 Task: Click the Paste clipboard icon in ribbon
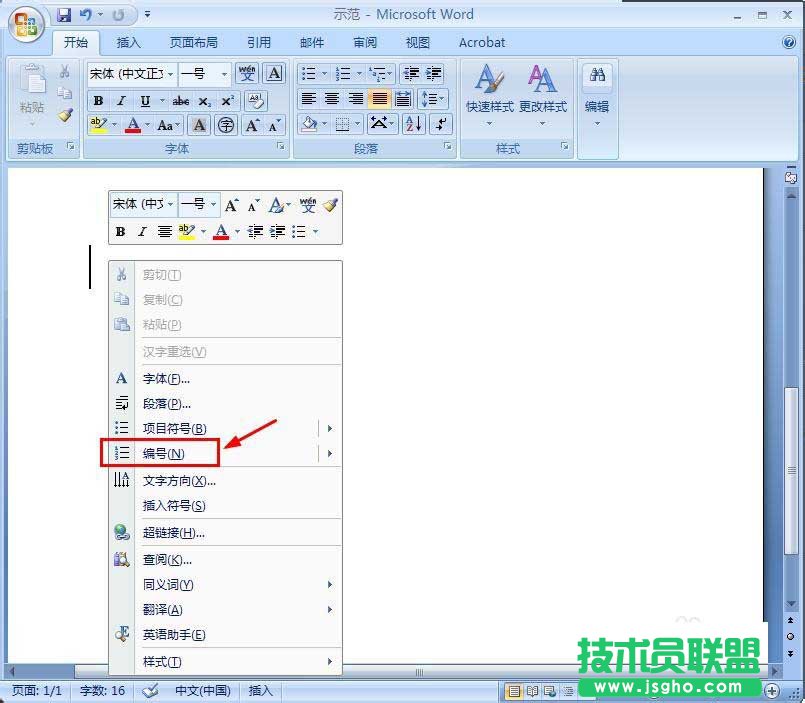point(32,80)
